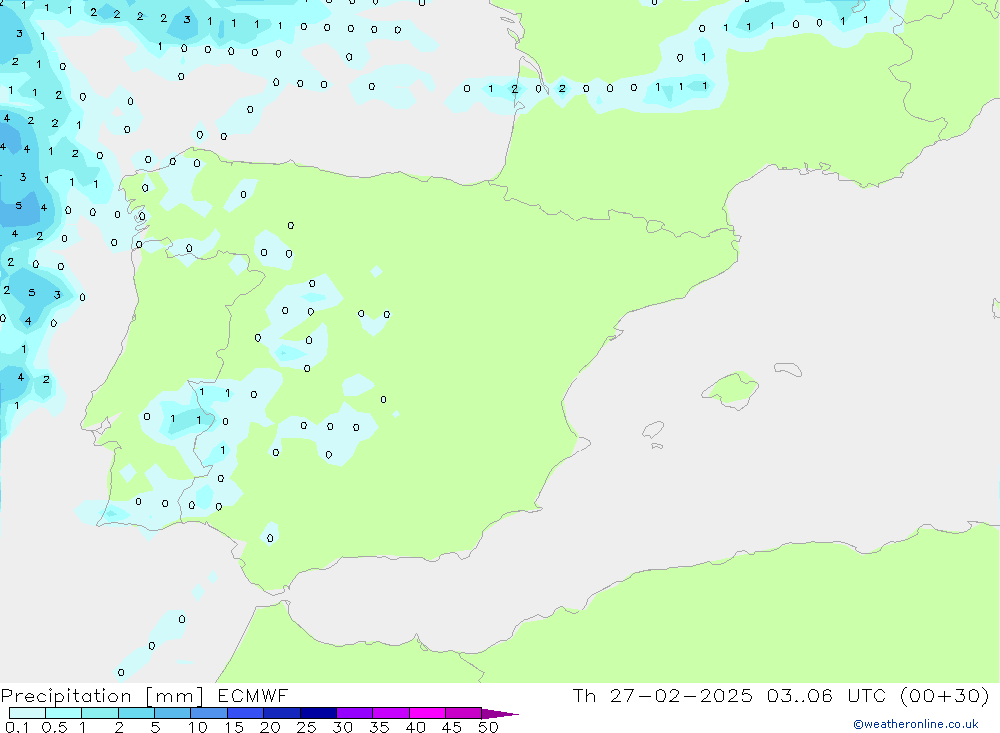Click the '0.5' legend scale label
Image resolution: width=1000 pixels, height=733 pixels.
54,727
